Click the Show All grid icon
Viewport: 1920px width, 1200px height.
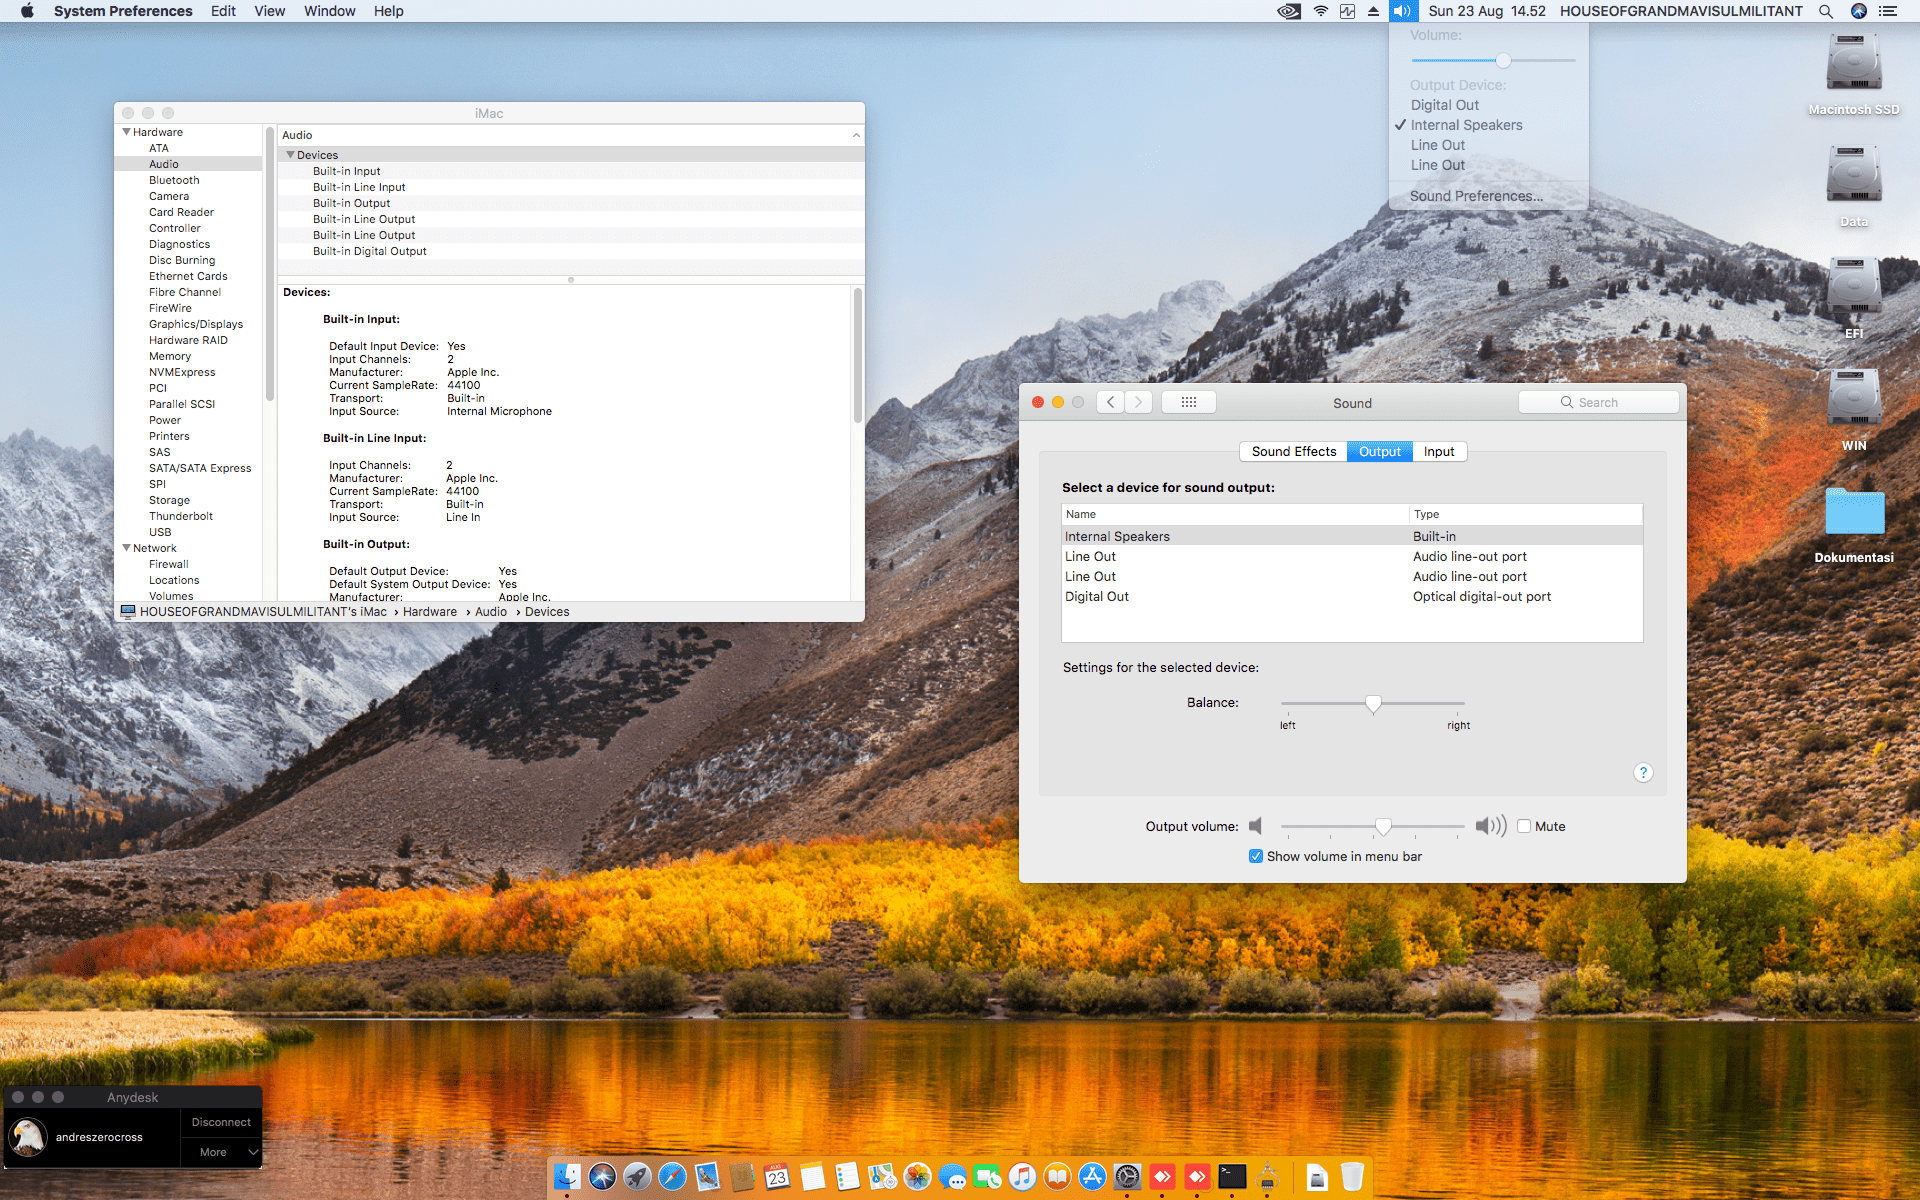click(1188, 402)
